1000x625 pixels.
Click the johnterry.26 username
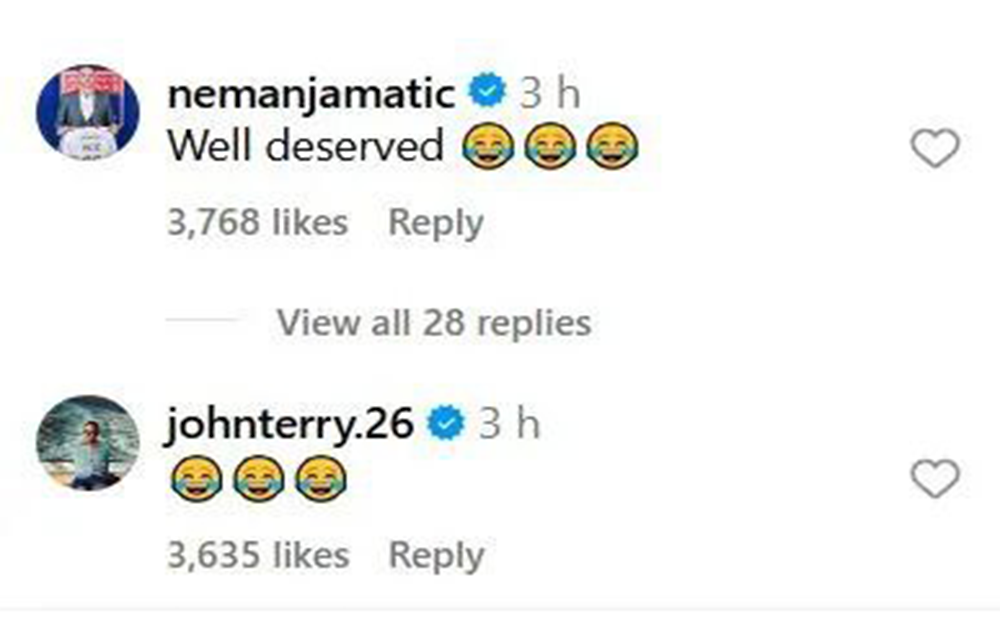tap(291, 424)
